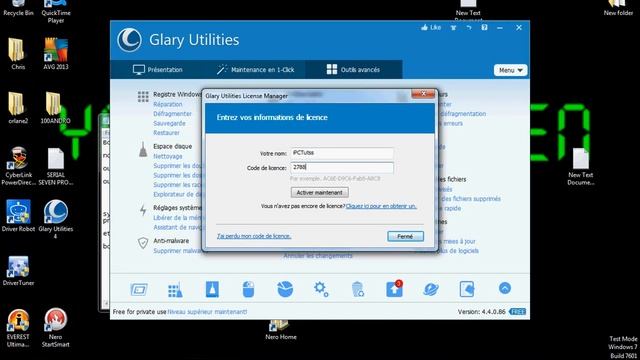Image resolution: width=640 pixels, height=360 pixels.
Task: Select the CyberLink PowerDirector desktop icon
Action: pyautogui.click(x=18, y=166)
